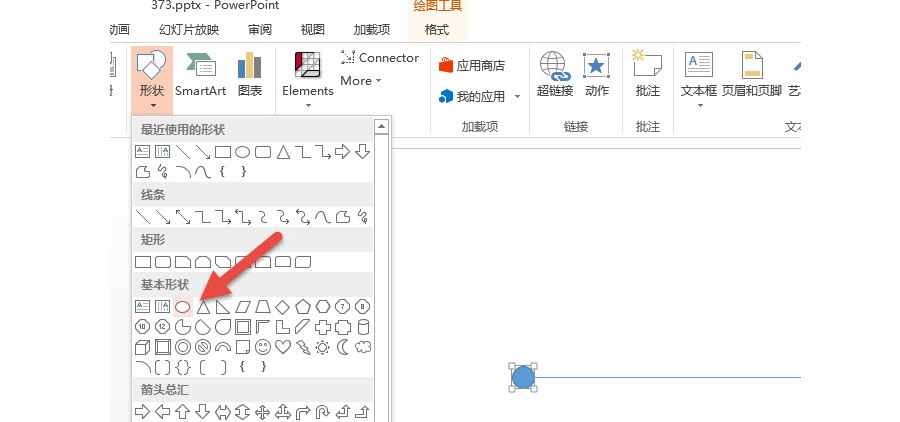900x422 pixels.
Task: Choose the Heptagon shape labeled 7
Action: (343, 307)
